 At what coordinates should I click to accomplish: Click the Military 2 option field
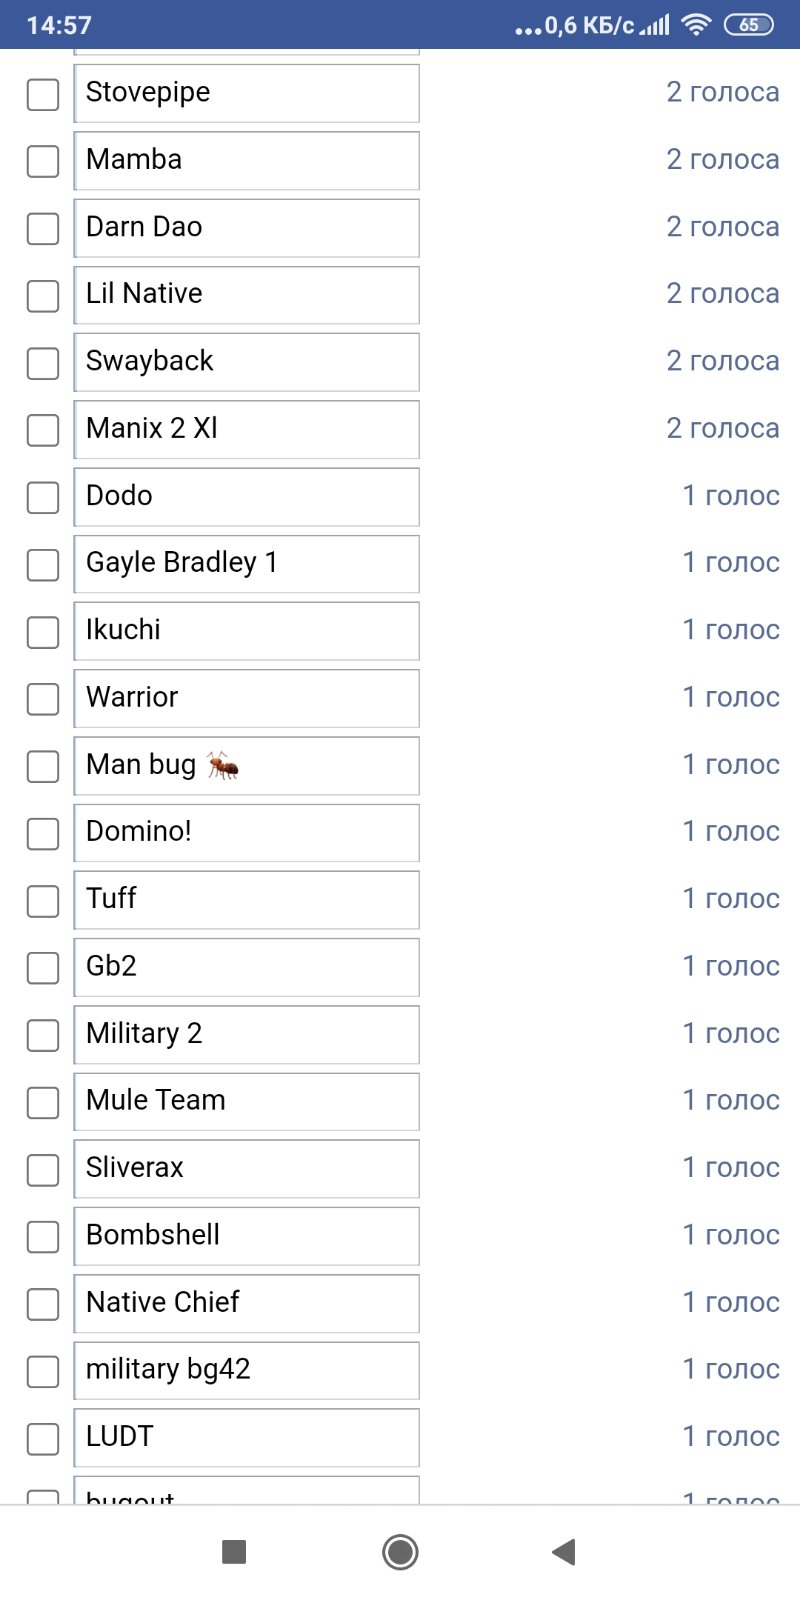click(246, 1034)
